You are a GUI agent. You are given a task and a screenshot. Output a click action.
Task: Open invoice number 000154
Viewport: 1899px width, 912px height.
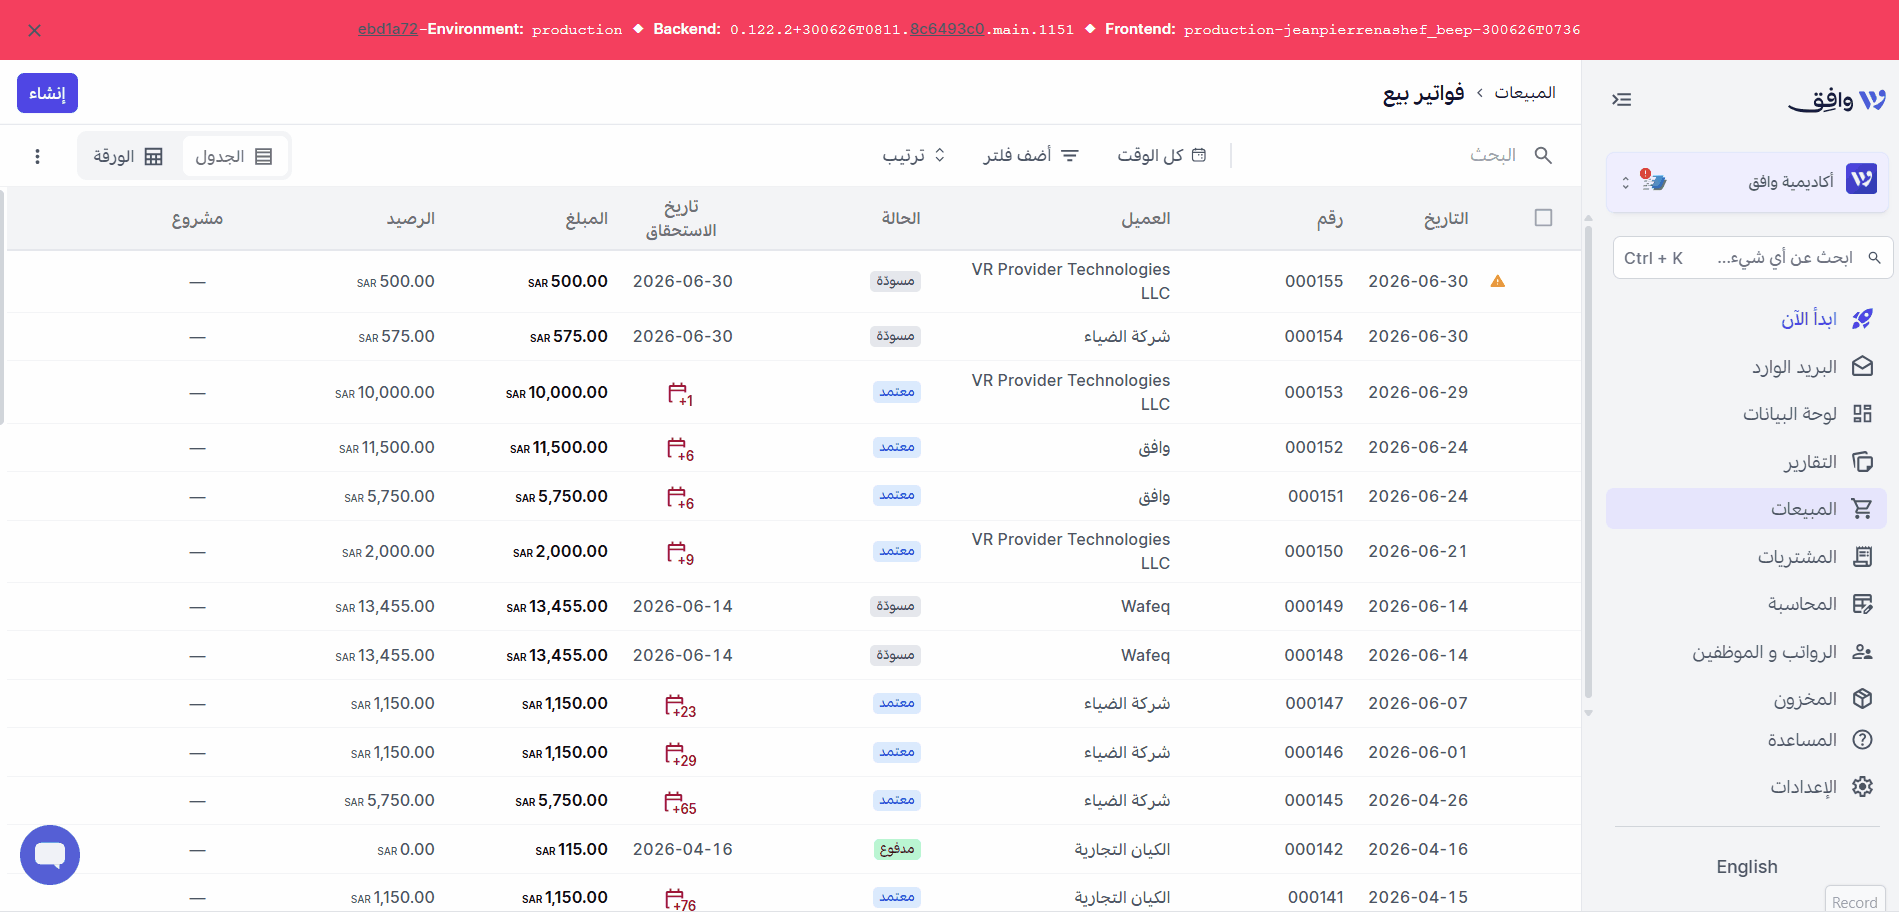click(x=1314, y=336)
